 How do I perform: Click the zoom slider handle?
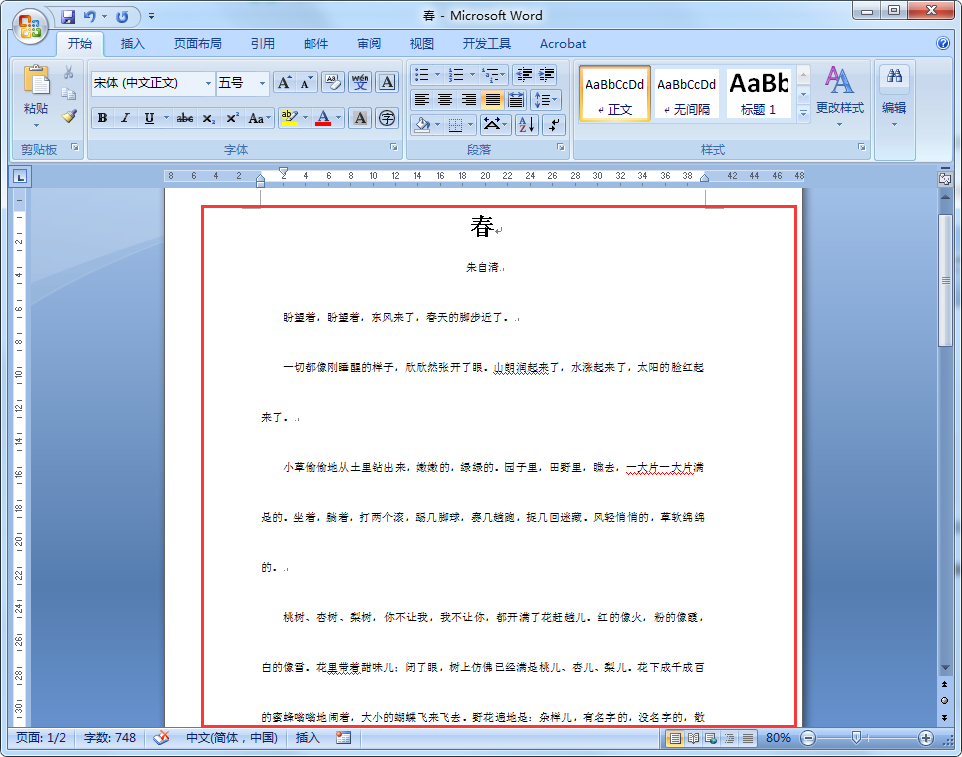point(856,737)
